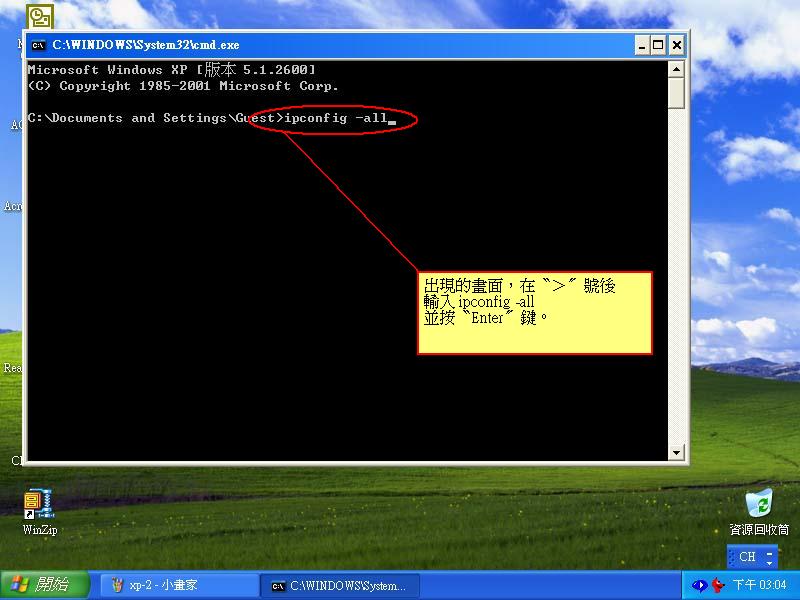
Task: Maximize the cmd.exe window
Action: click(x=658, y=45)
